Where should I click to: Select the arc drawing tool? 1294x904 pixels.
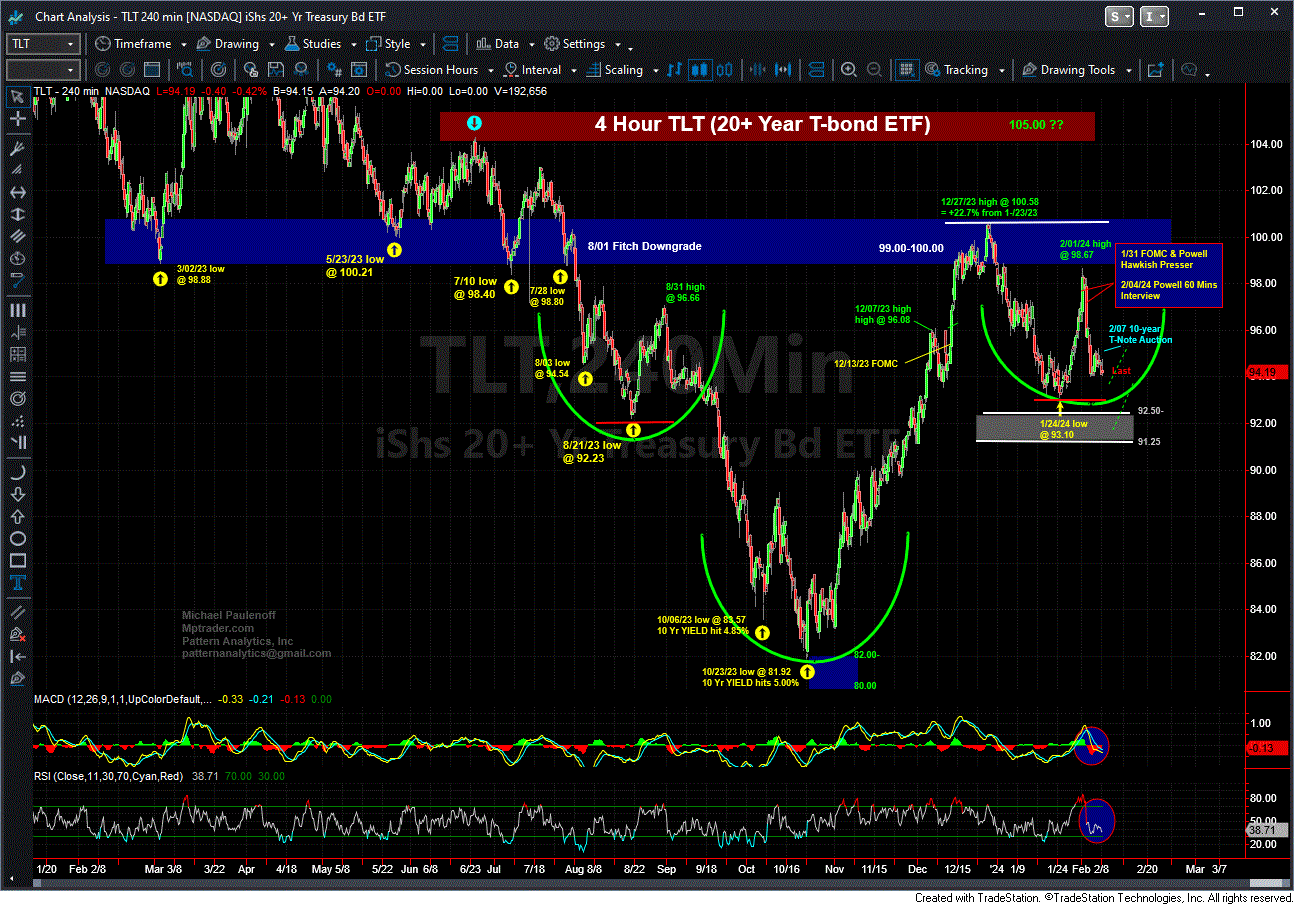[x=16, y=472]
